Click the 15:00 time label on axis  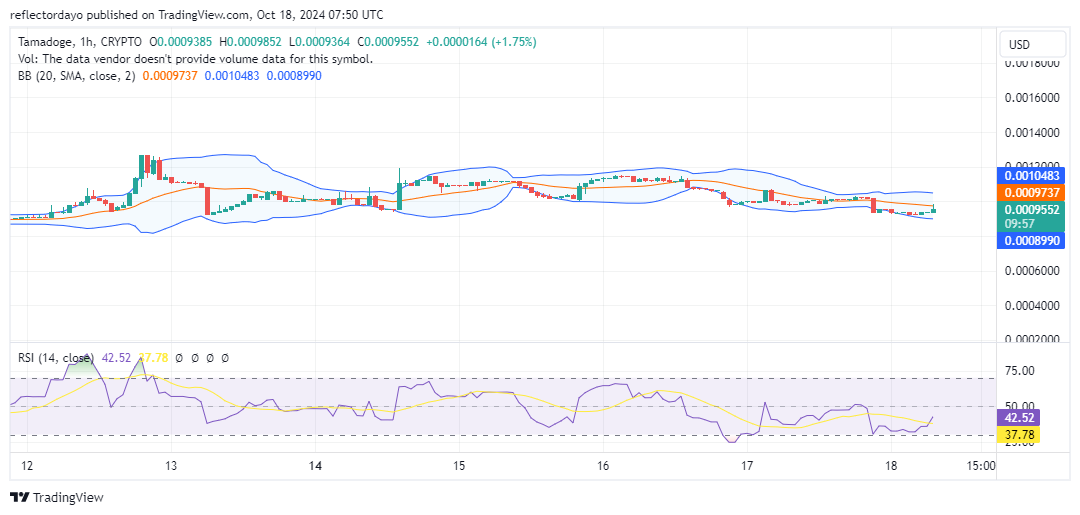coord(982,466)
